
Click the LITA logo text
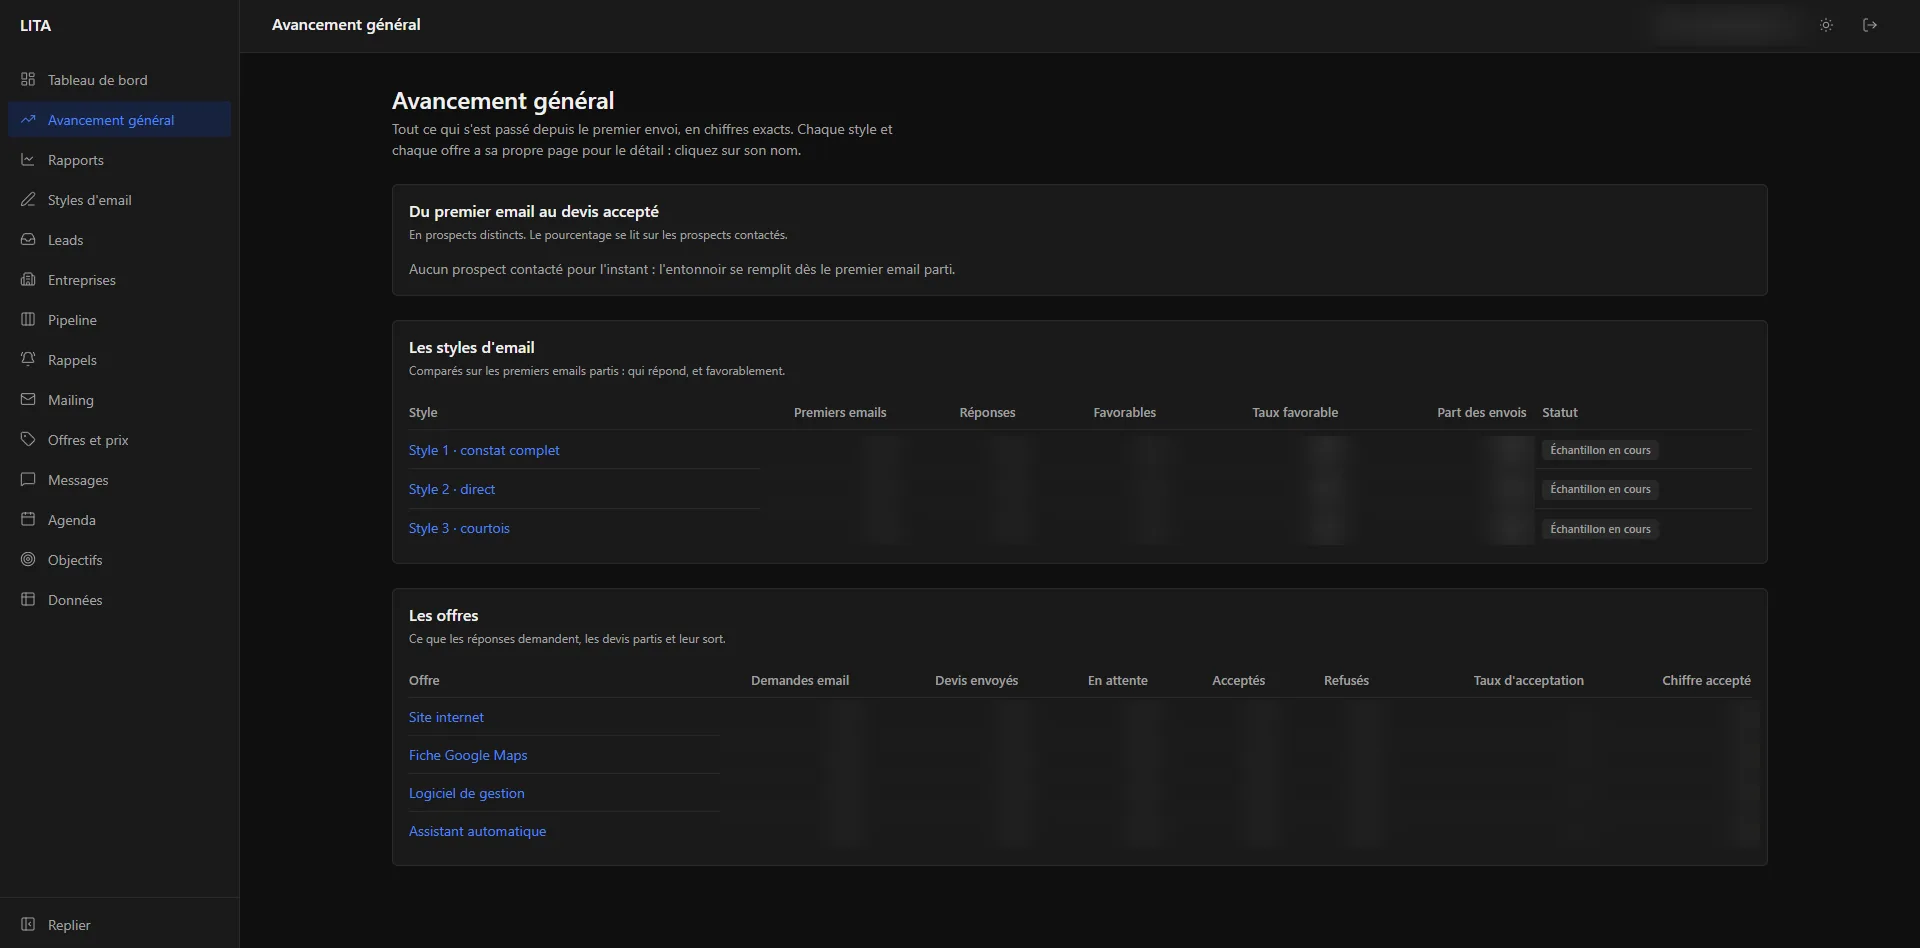[x=35, y=26]
